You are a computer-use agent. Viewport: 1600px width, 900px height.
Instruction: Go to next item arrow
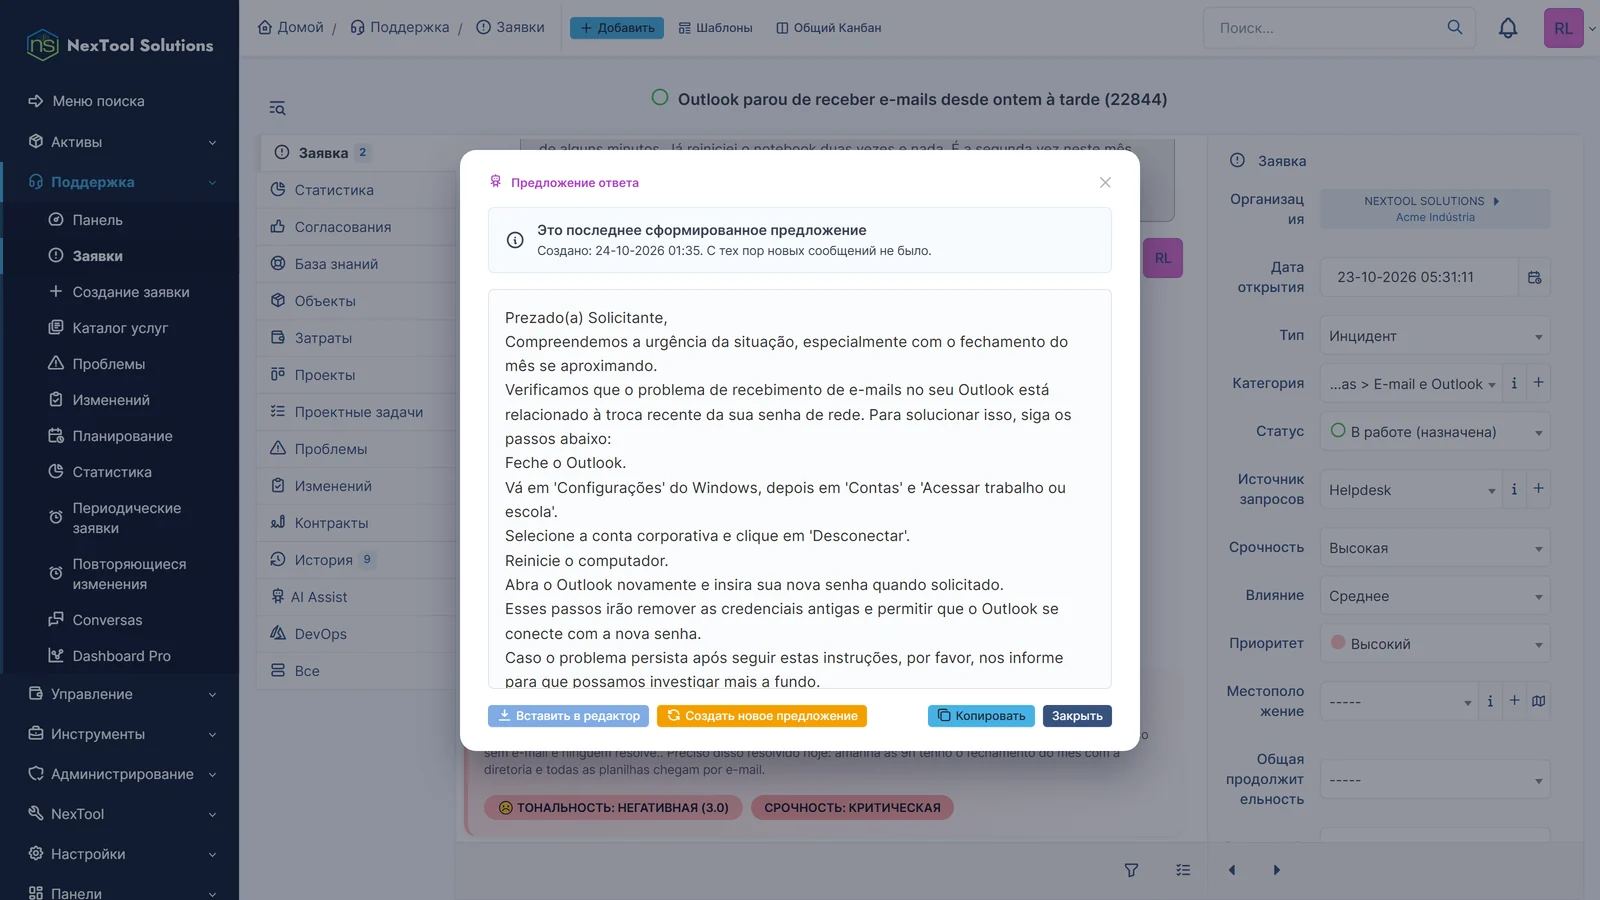1277,870
